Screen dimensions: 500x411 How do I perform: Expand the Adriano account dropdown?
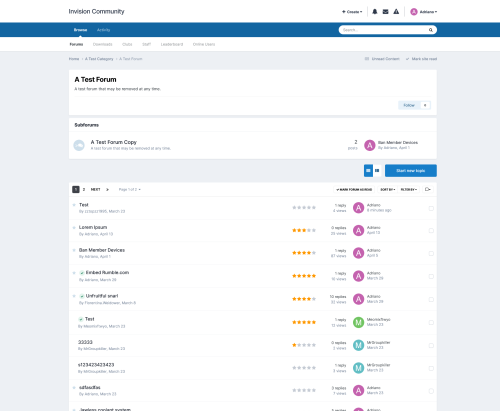click(x=428, y=12)
